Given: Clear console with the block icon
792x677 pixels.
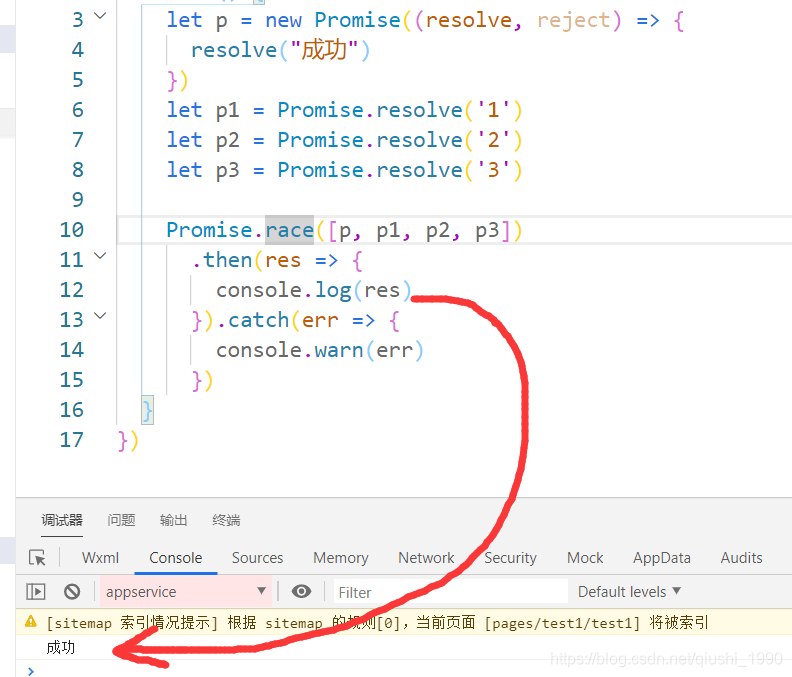Looking at the screenshot, I should 72,592.
